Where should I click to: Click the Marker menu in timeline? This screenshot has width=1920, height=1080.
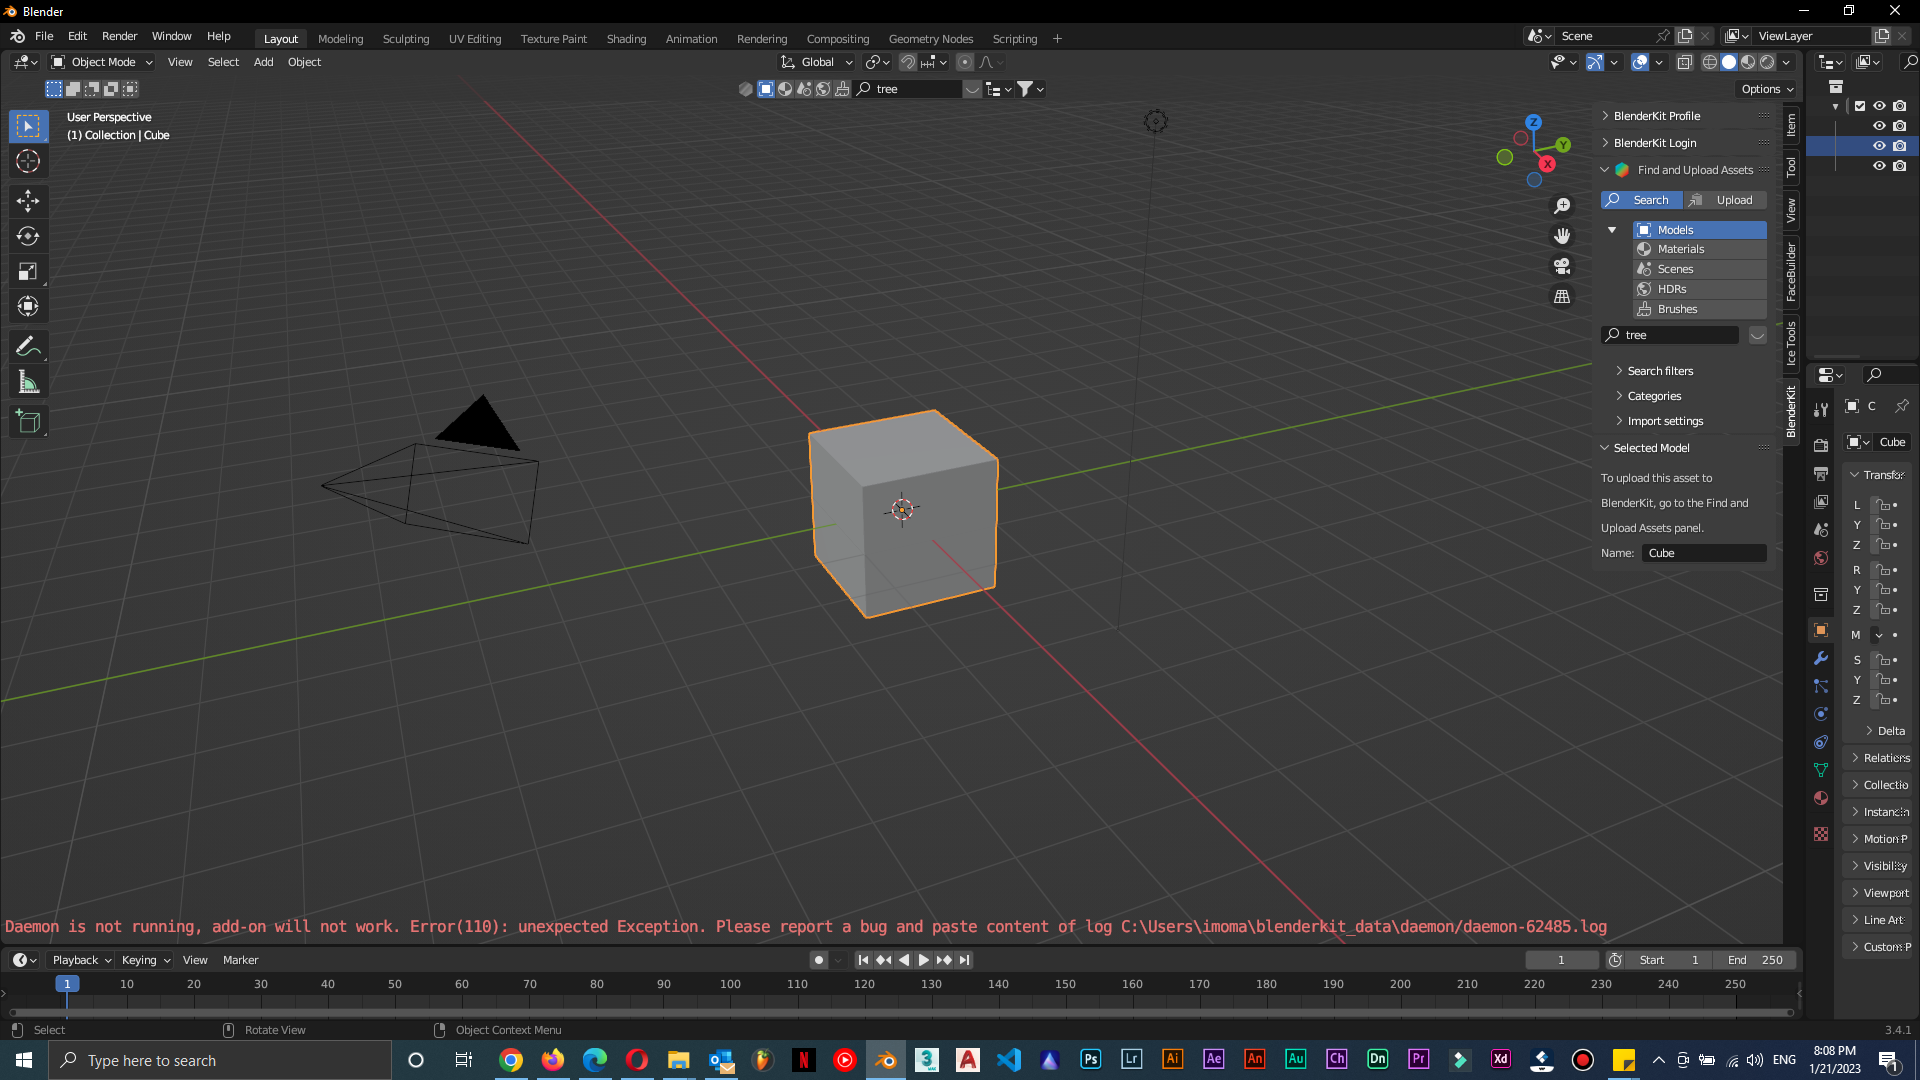click(x=240, y=960)
